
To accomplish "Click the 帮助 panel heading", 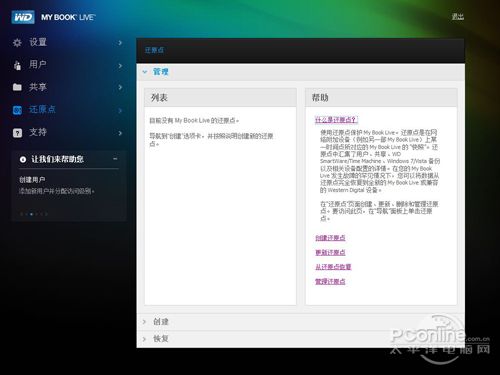I will point(320,98).
